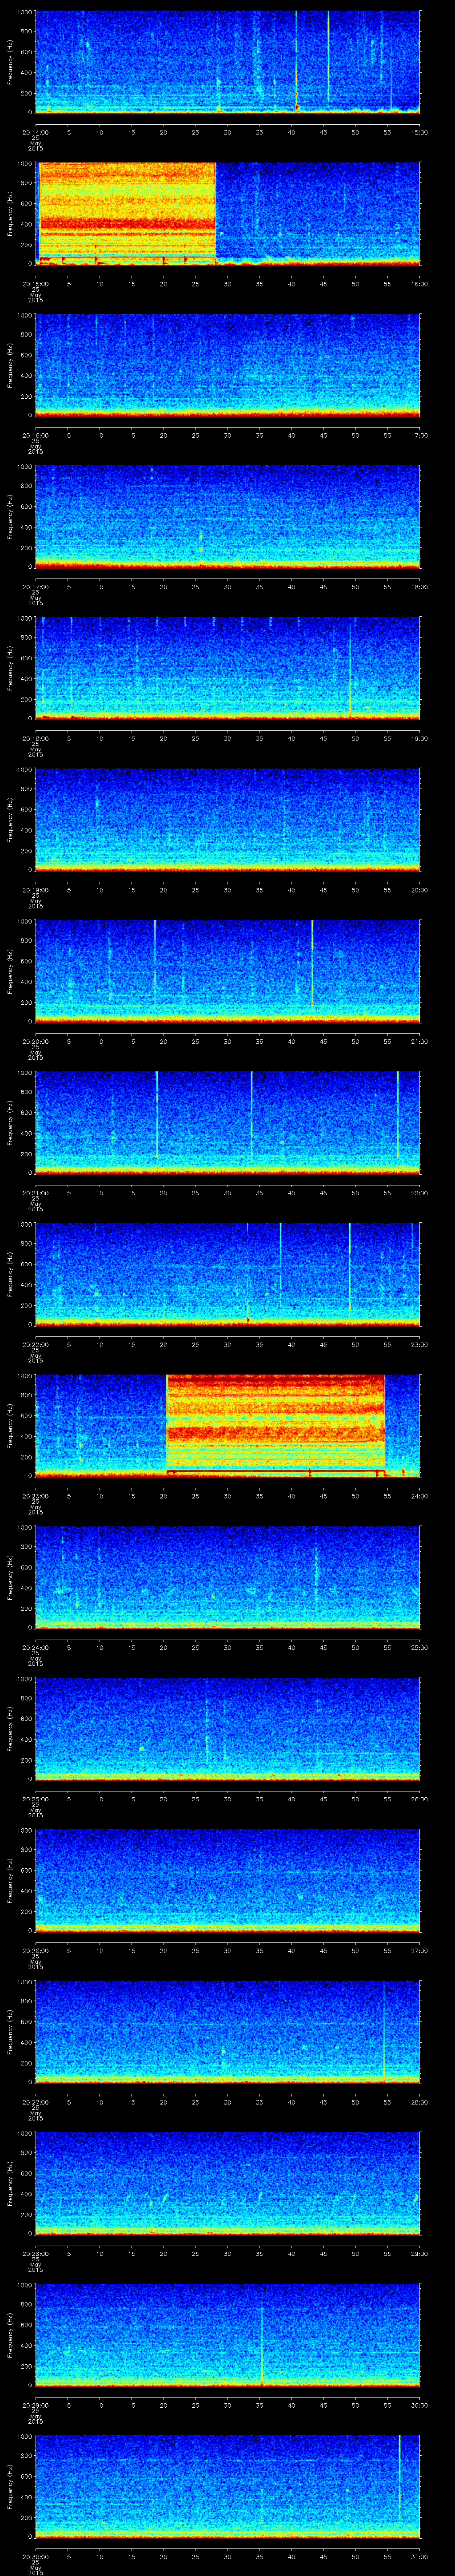The height and width of the screenshot is (2576, 455).
Task: Click the 20:23:00 start time label
Action: click(35, 1495)
